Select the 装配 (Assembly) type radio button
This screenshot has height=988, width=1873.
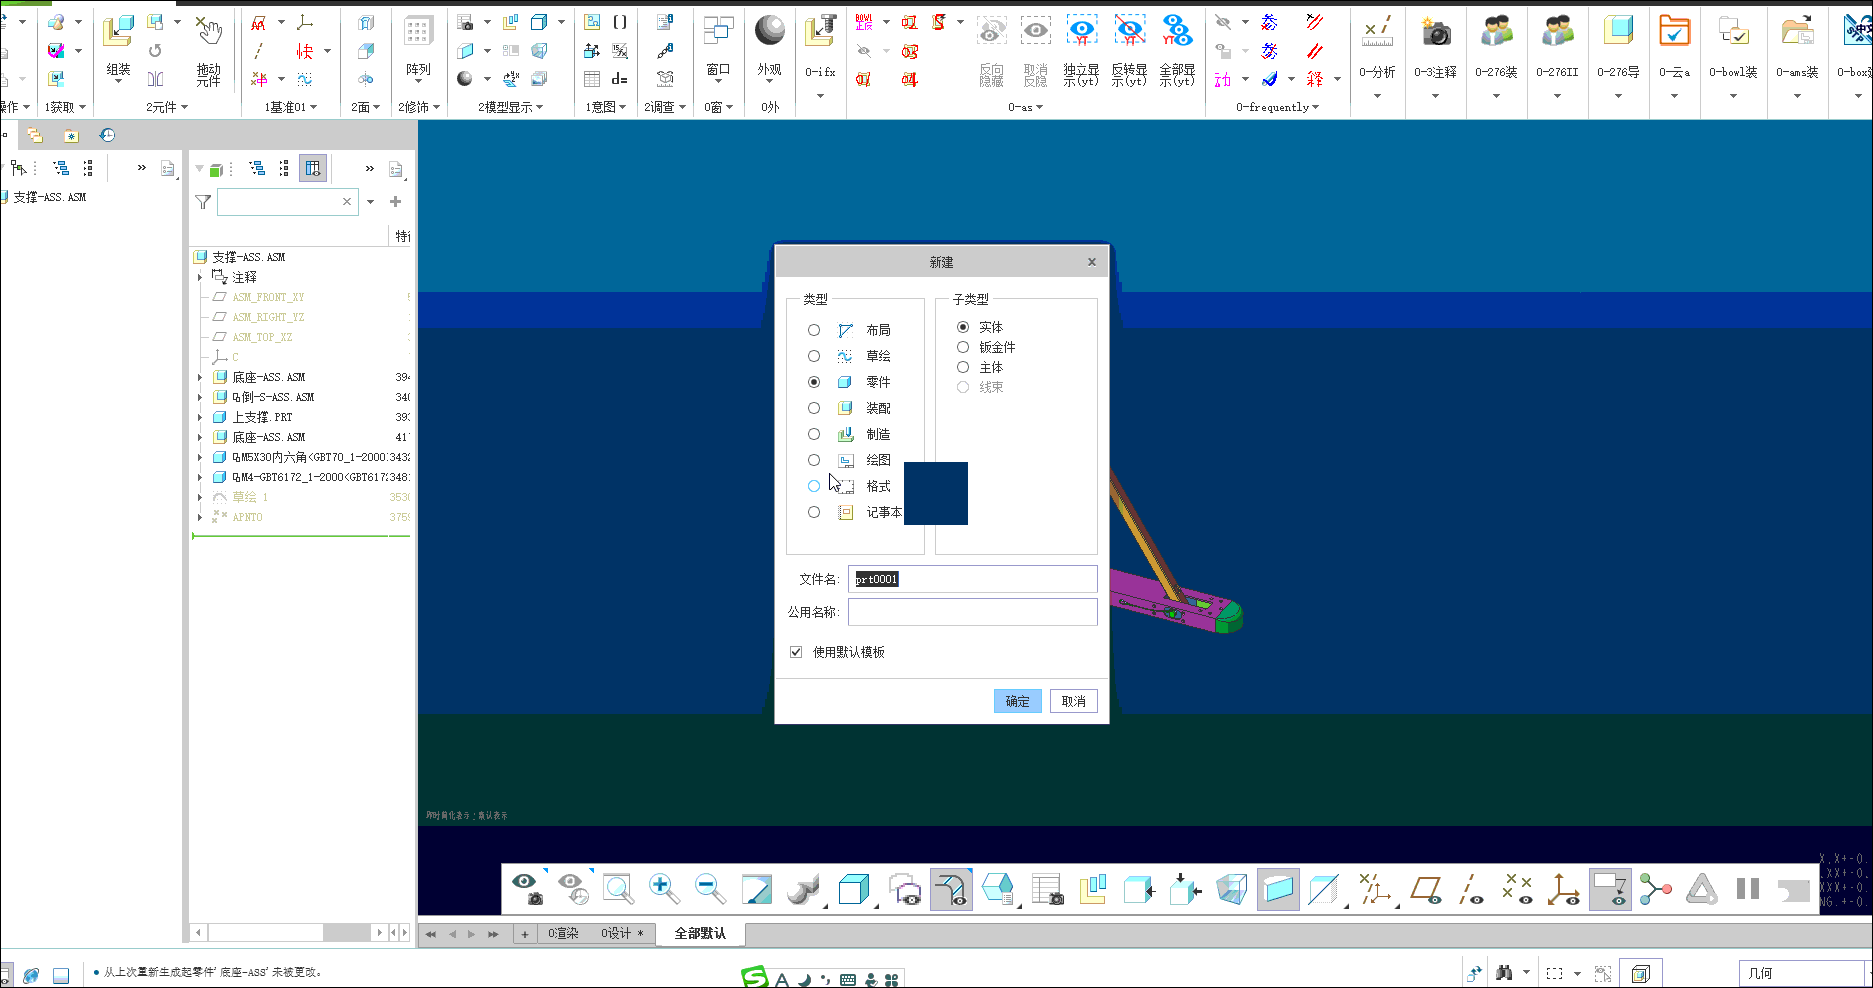814,408
